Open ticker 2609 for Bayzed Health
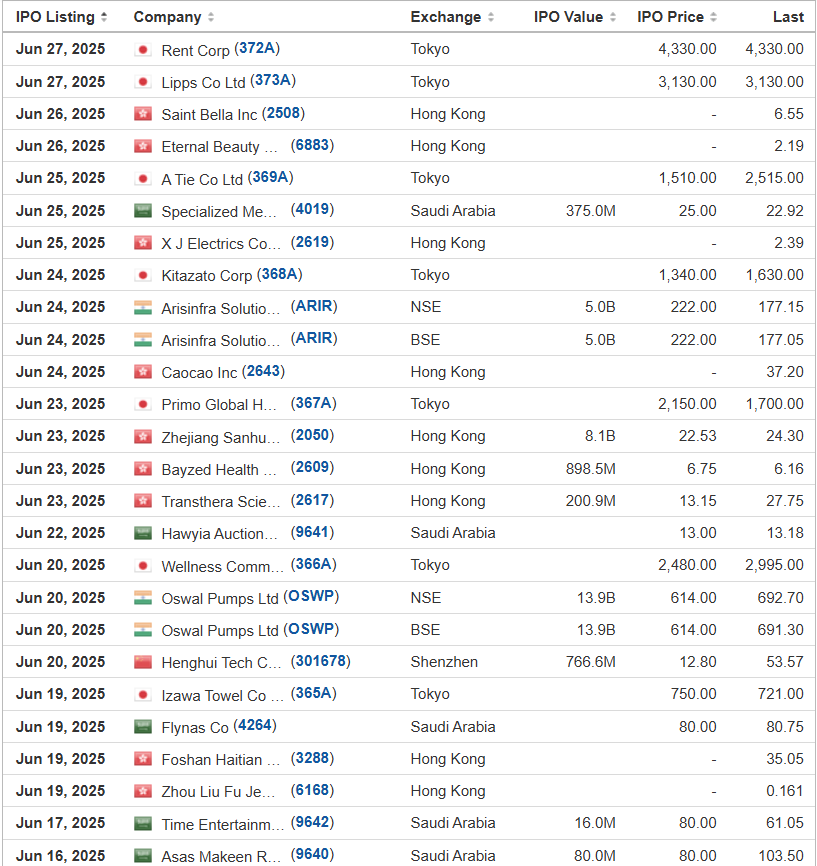This screenshot has height=866, width=817. click(x=312, y=467)
